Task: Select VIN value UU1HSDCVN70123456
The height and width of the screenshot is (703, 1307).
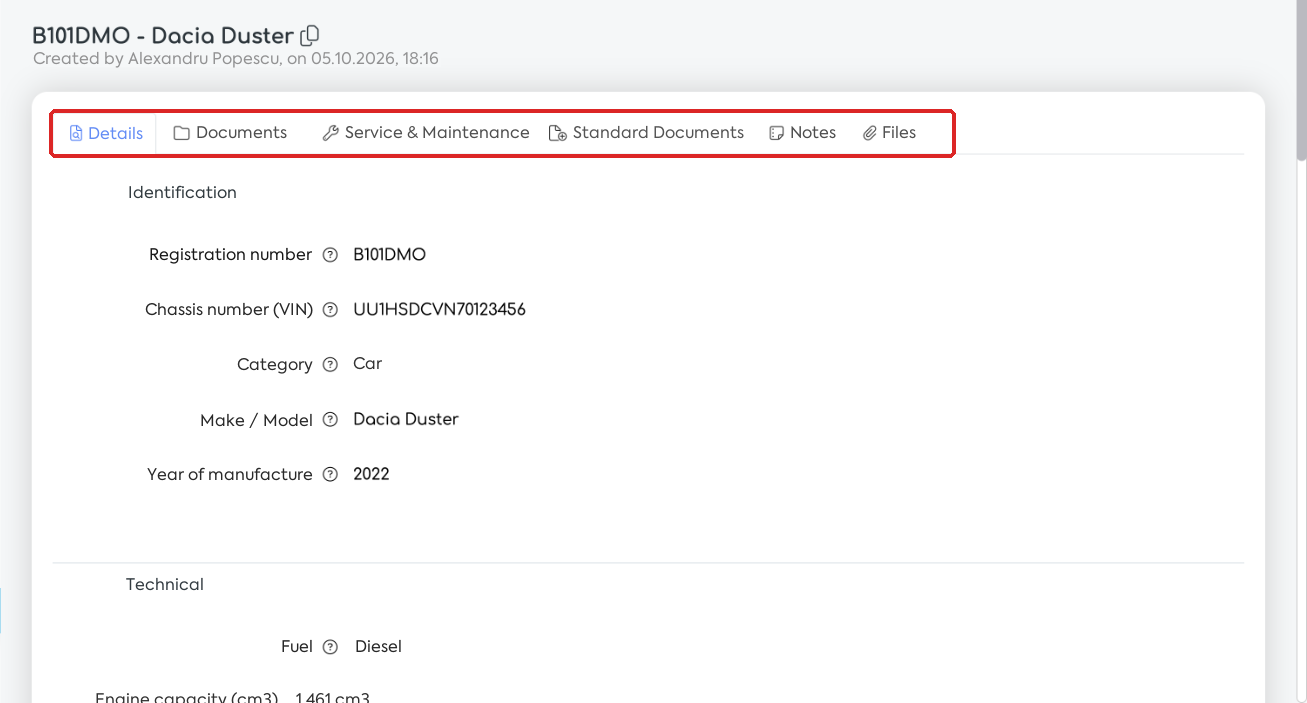Action: pyautogui.click(x=439, y=310)
